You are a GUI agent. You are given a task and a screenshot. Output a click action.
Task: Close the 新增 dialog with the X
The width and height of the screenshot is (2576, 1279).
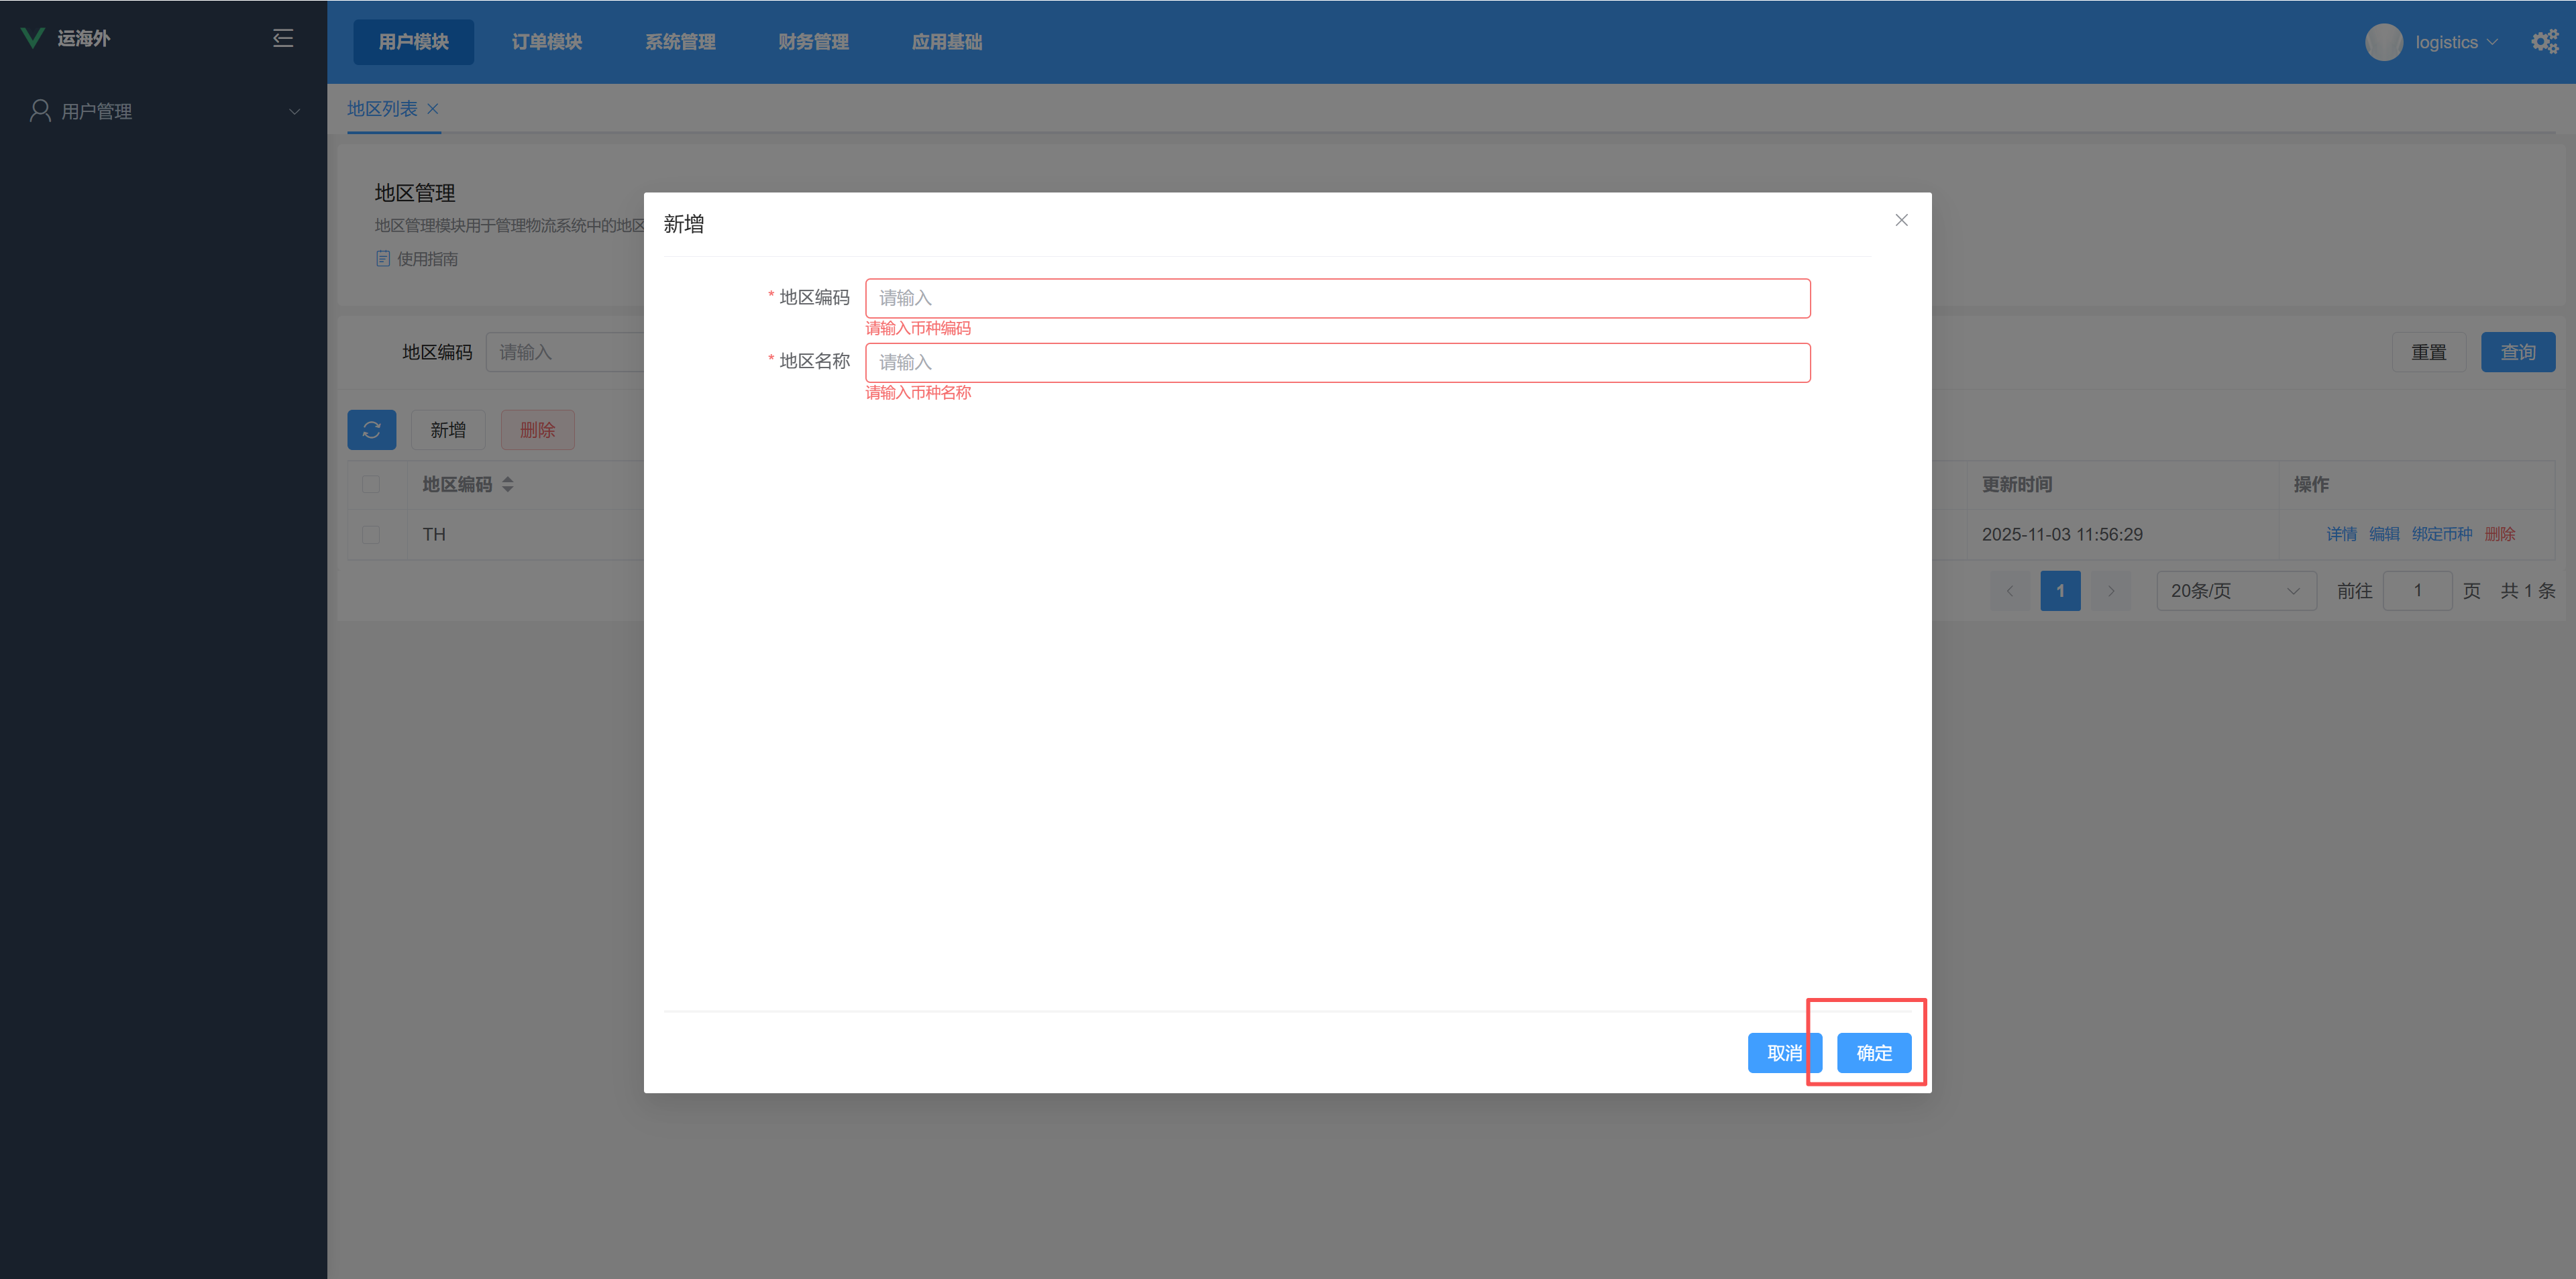(1901, 220)
